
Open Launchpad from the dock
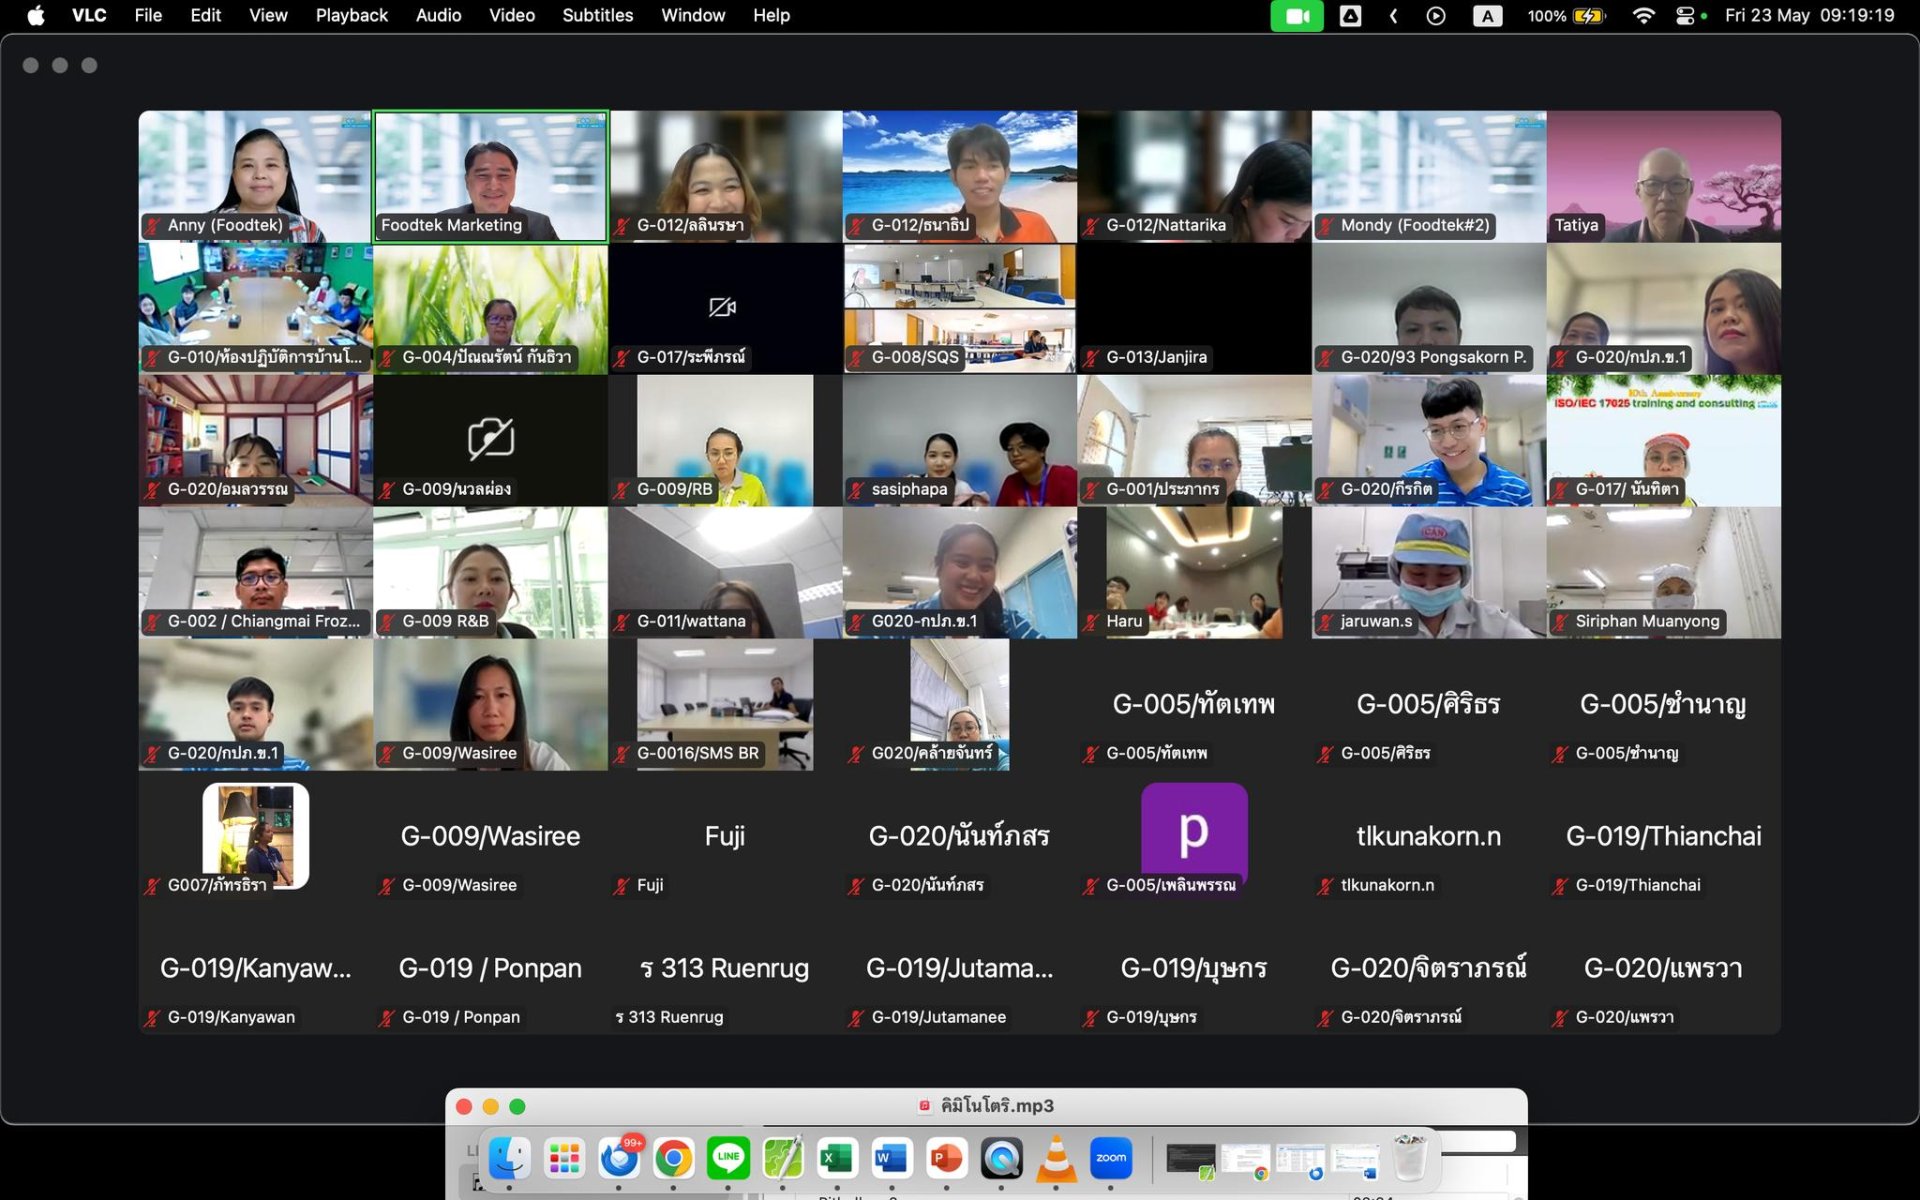pyautogui.click(x=564, y=1158)
